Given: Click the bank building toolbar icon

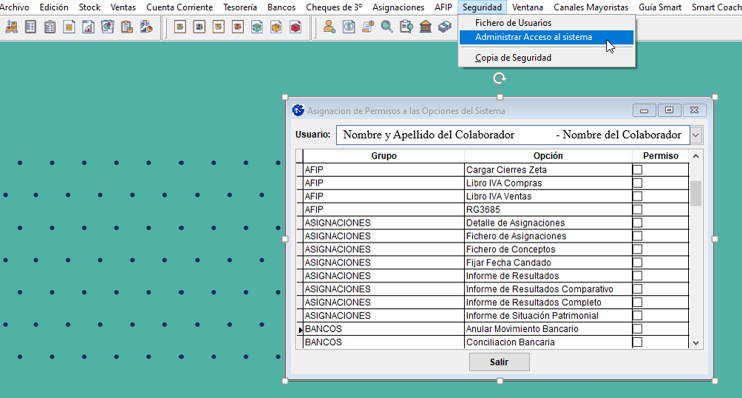Looking at the screenshot, I should point(426,27).
